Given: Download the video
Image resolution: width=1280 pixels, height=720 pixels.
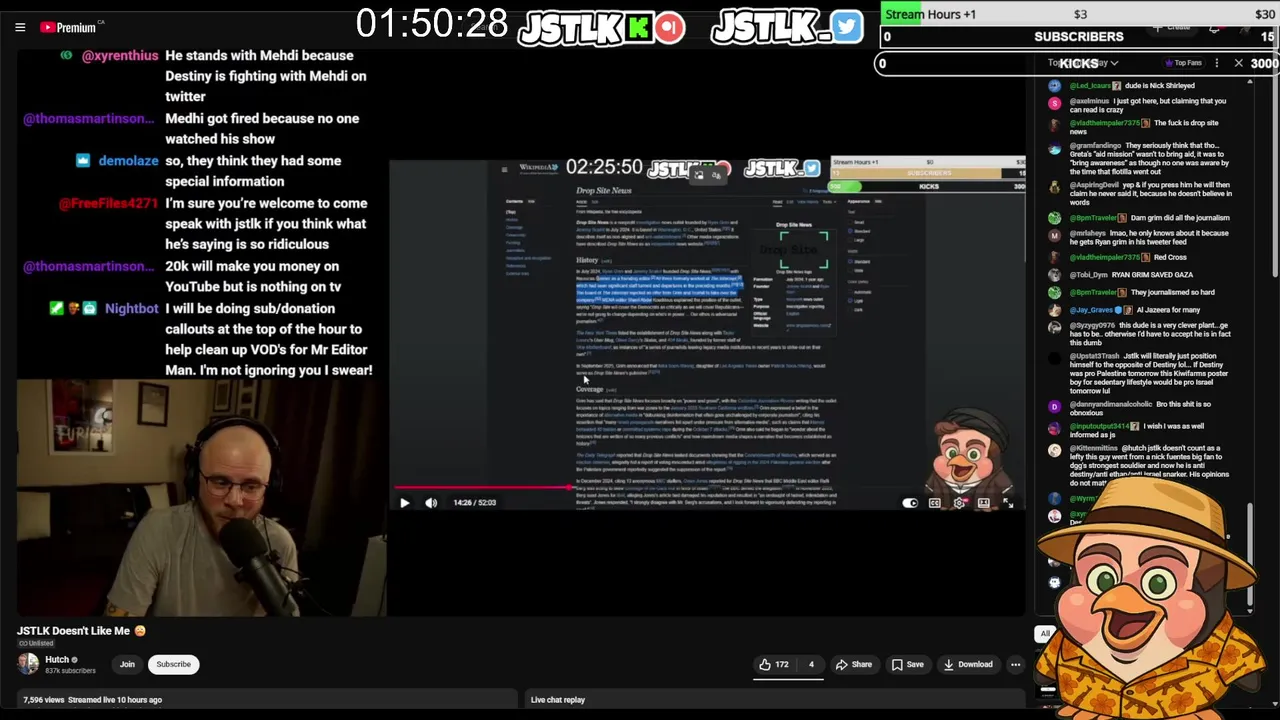Looking at the screenshot, I should (967, 664).
